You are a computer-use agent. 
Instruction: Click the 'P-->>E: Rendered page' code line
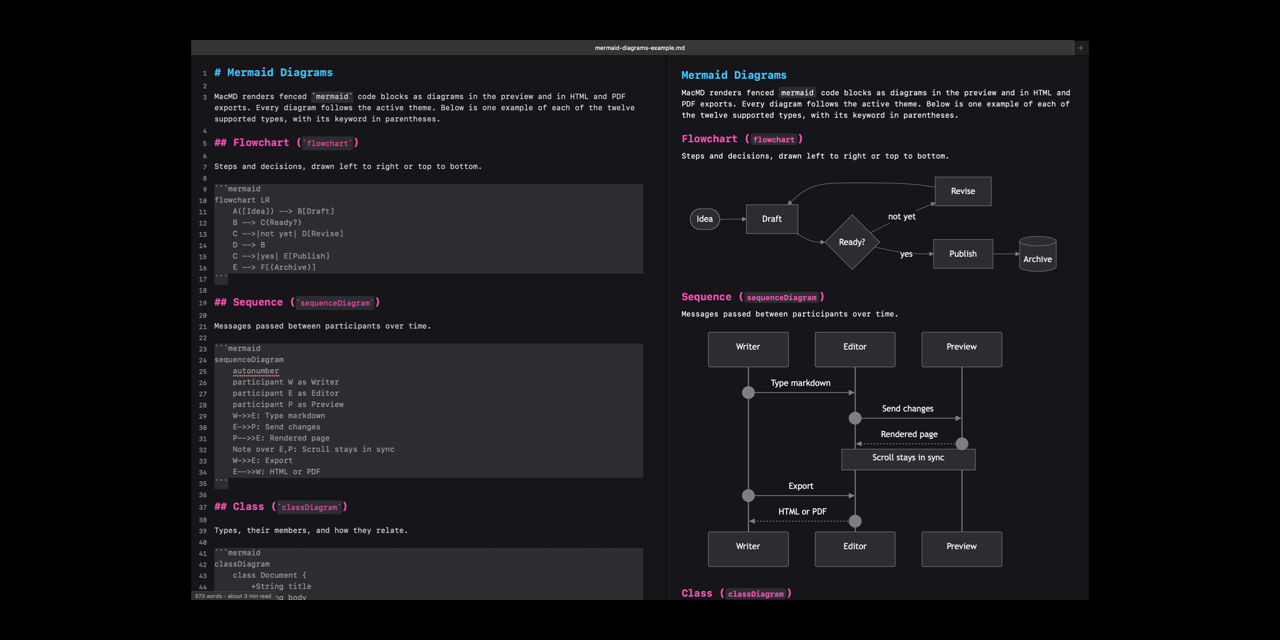pyautogui.click(x=281, y=438)
